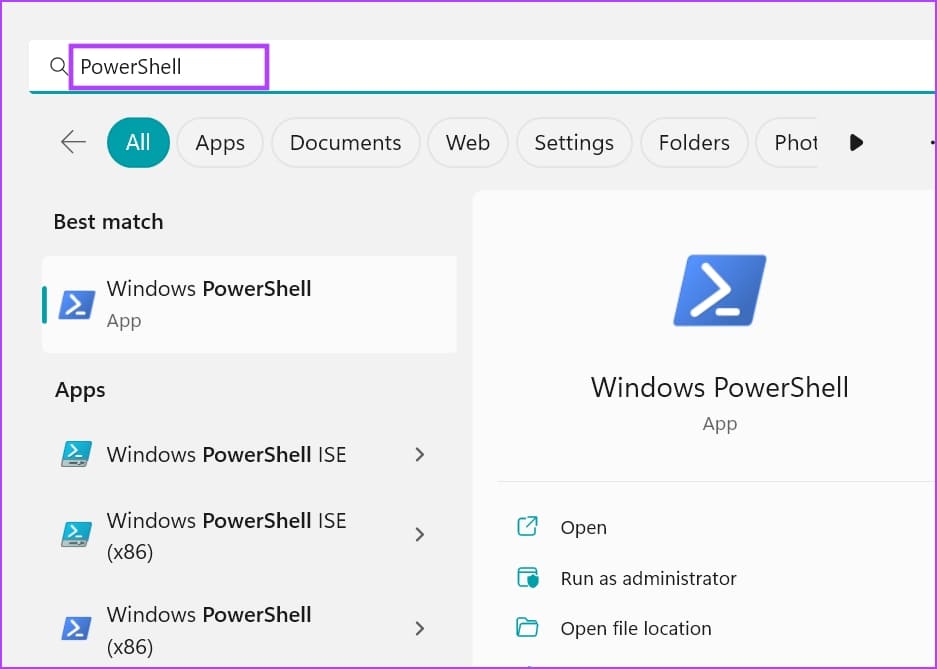Click the search magnifier icon
This screenshot has height=669, width=937.
(59, 66)
